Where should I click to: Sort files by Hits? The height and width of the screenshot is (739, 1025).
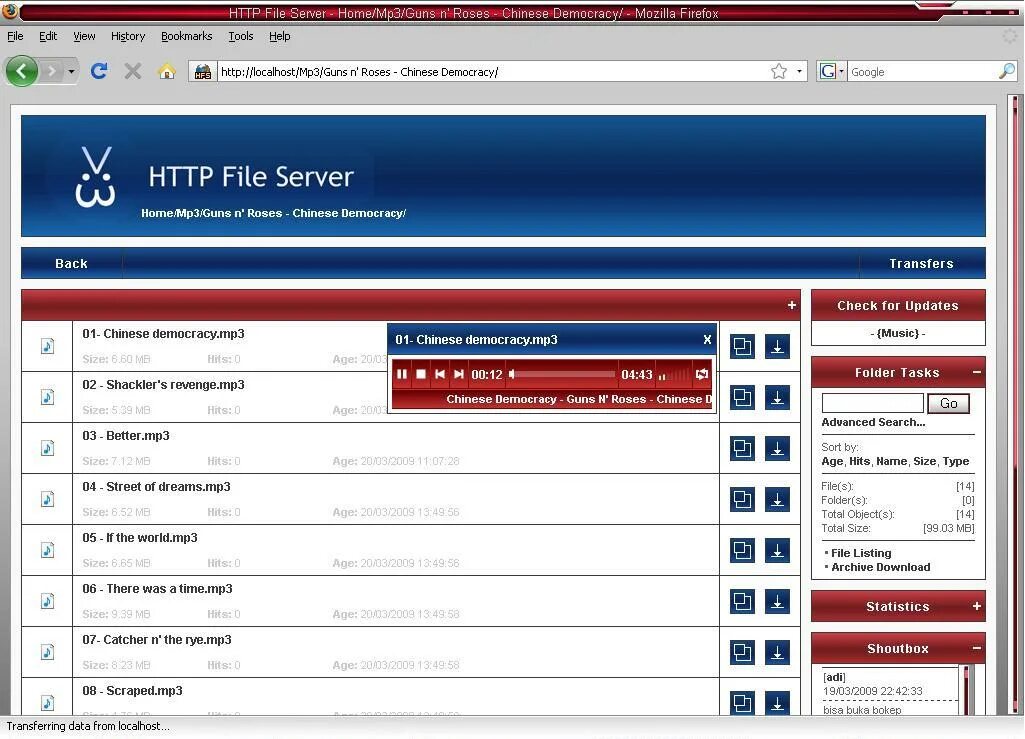click(x=859, y=461)
